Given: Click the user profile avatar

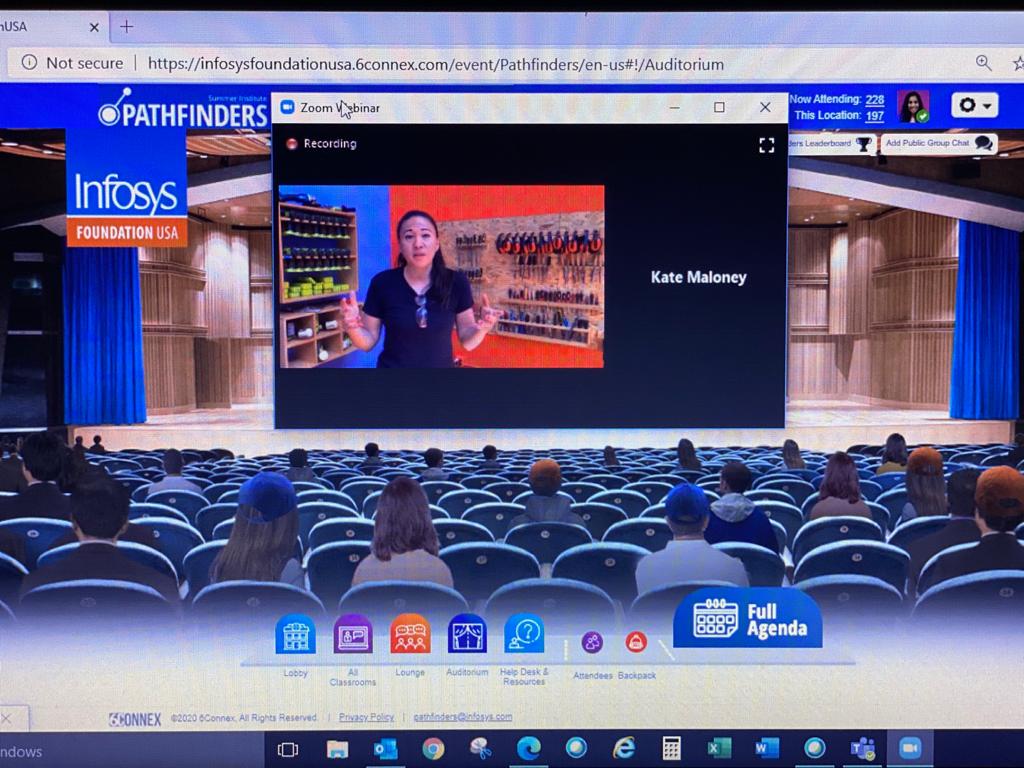Looking at the screenshot, I should (x=913, y=106).
